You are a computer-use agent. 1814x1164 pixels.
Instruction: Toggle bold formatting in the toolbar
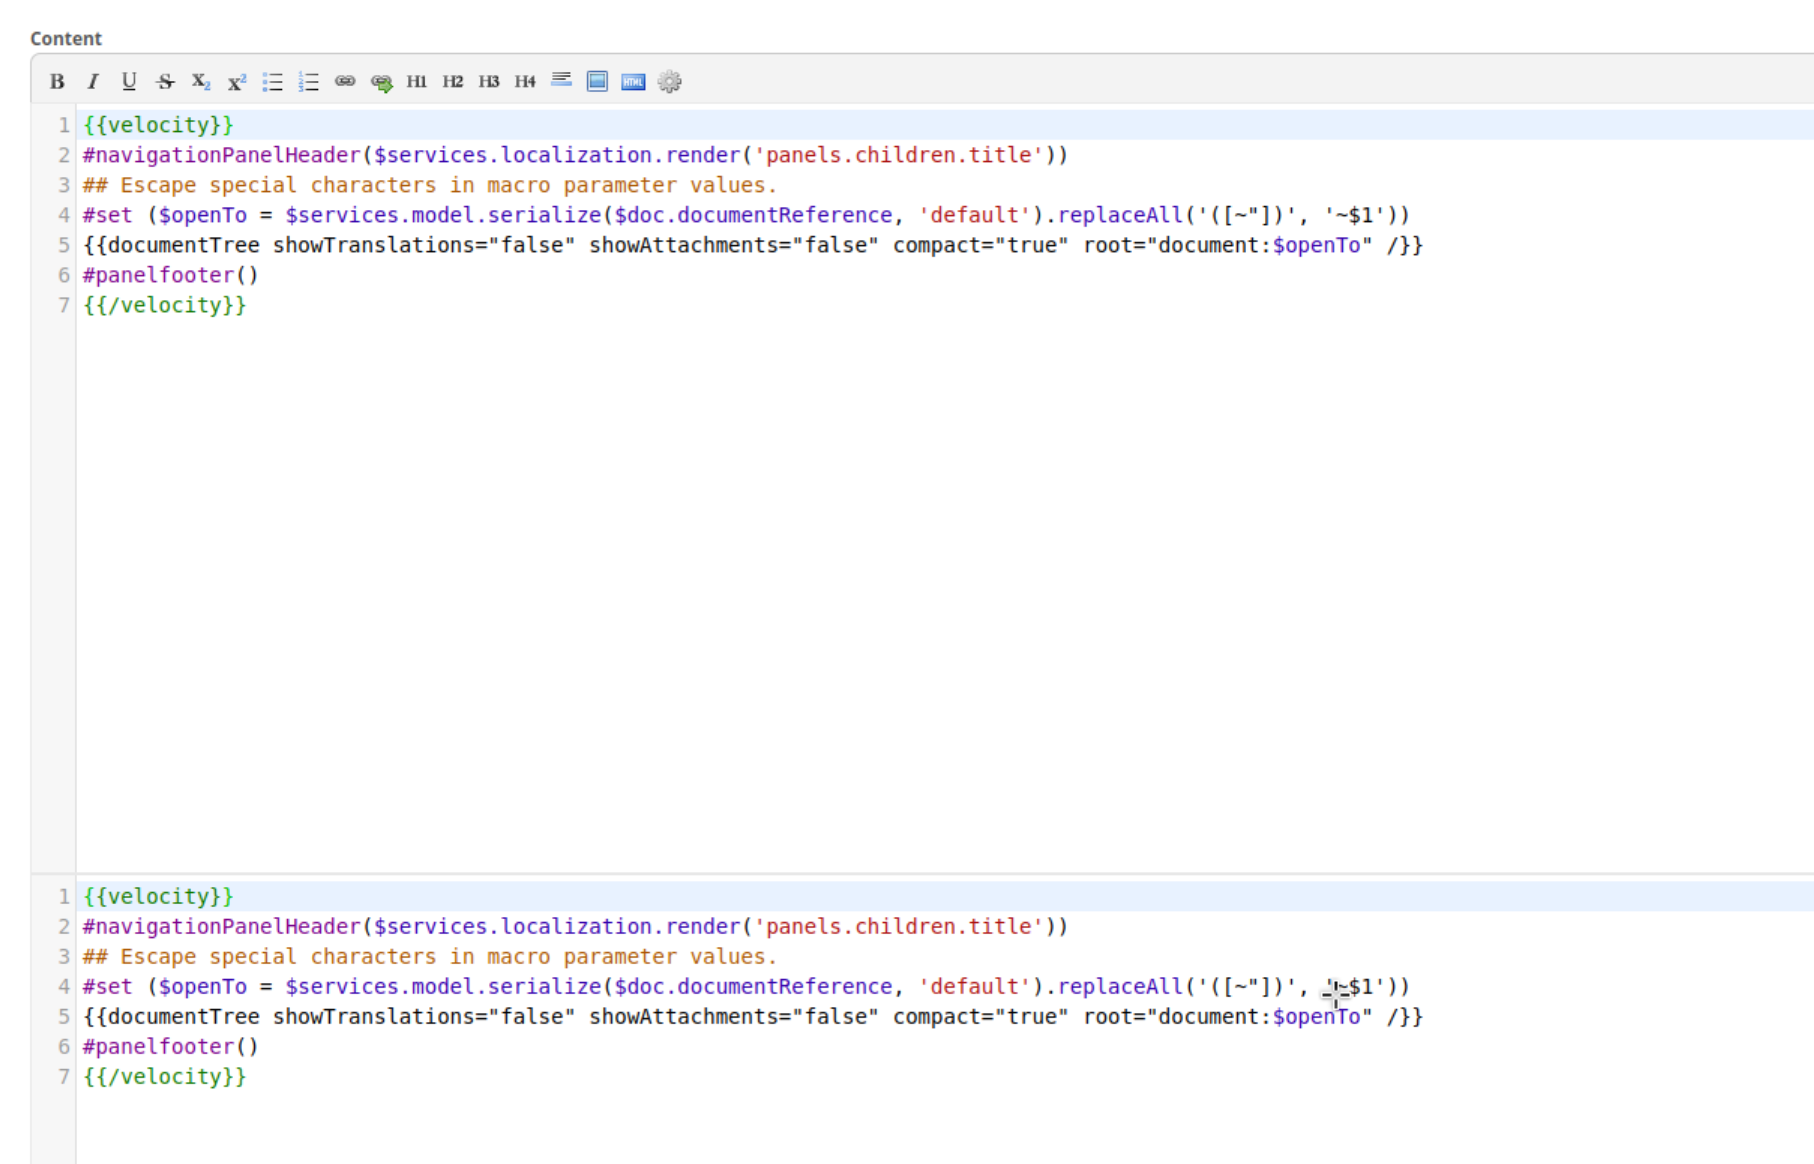(57, 82)
